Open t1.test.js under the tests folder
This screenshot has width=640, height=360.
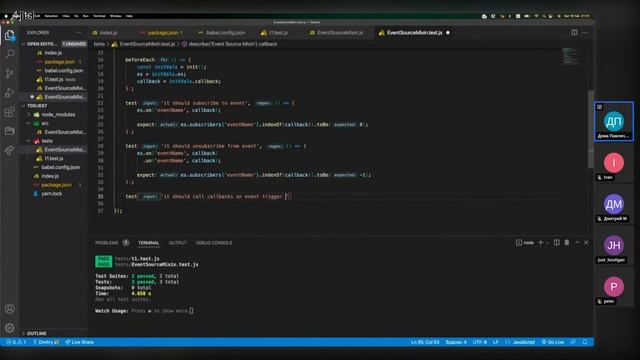(53, 158)
